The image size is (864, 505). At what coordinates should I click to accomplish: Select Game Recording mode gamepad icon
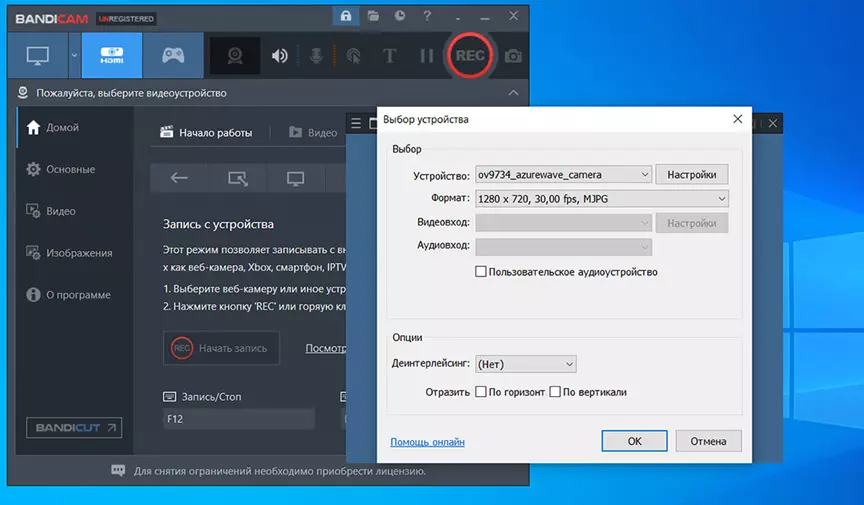pos(173,55)
